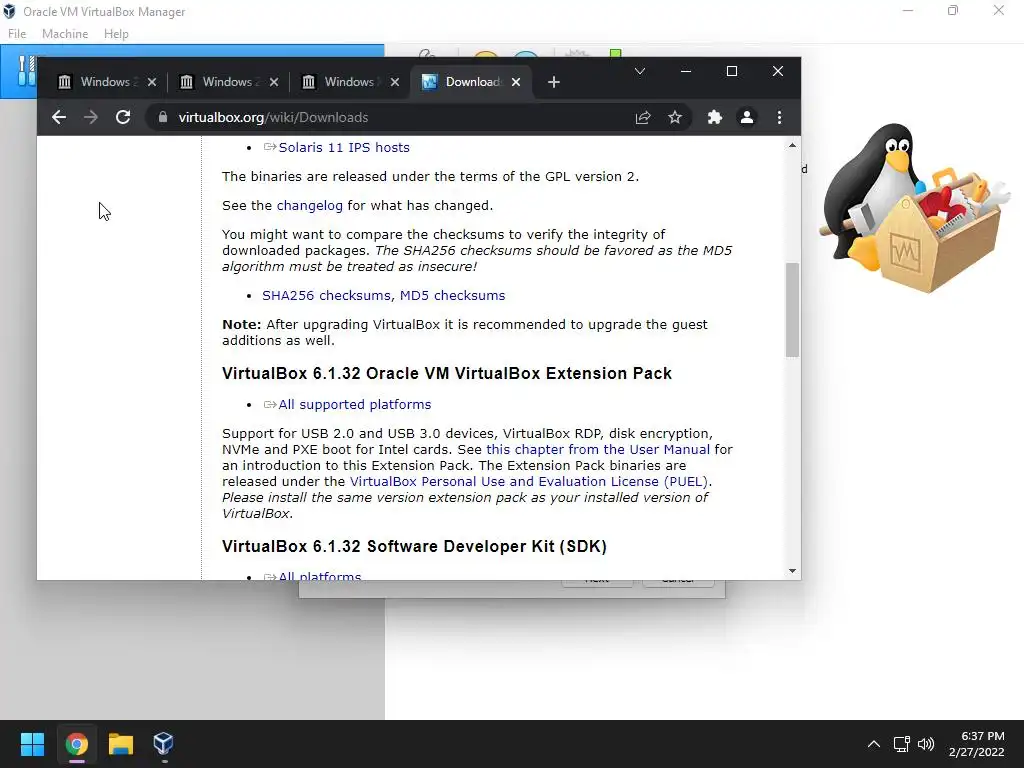
Task: Open VirtualBox PUEL license link
Action: tap(530, 482)
